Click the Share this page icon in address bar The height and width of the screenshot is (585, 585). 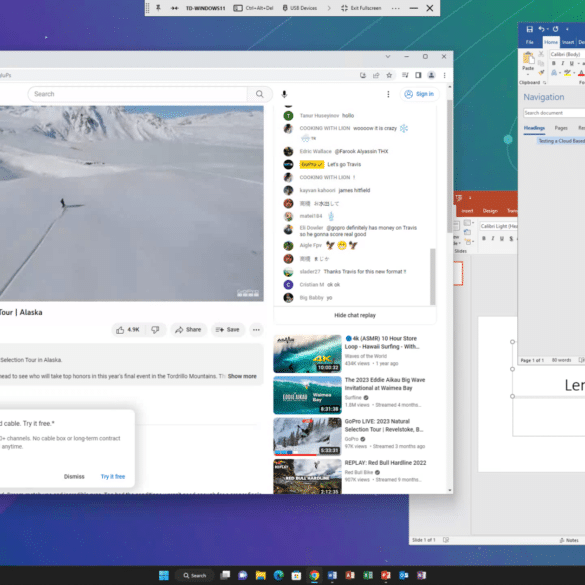pos(376,75)
